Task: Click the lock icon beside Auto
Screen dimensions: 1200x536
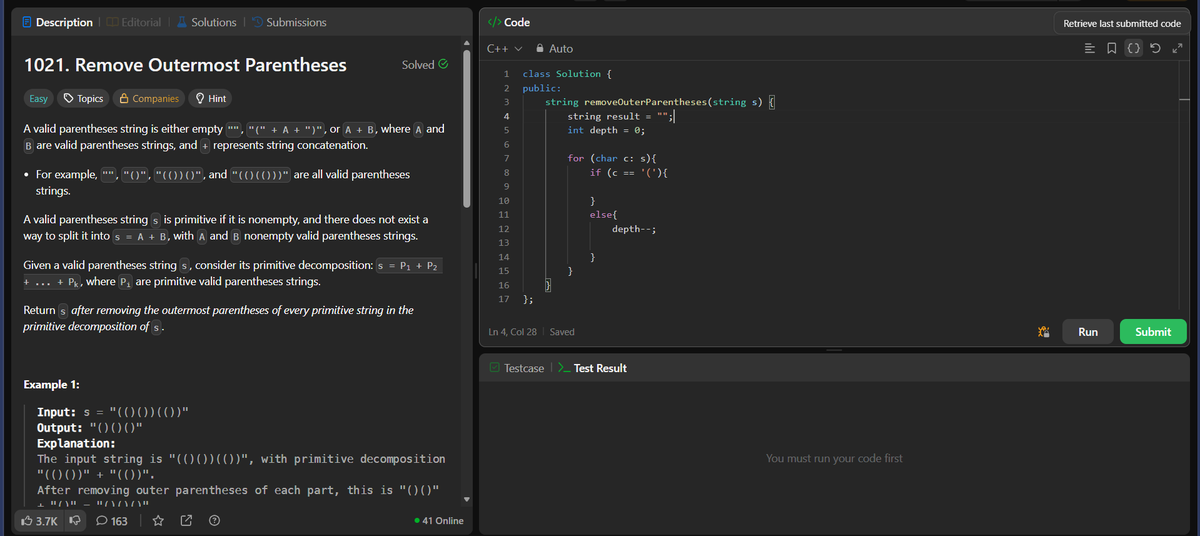Action: click(540, 48)
